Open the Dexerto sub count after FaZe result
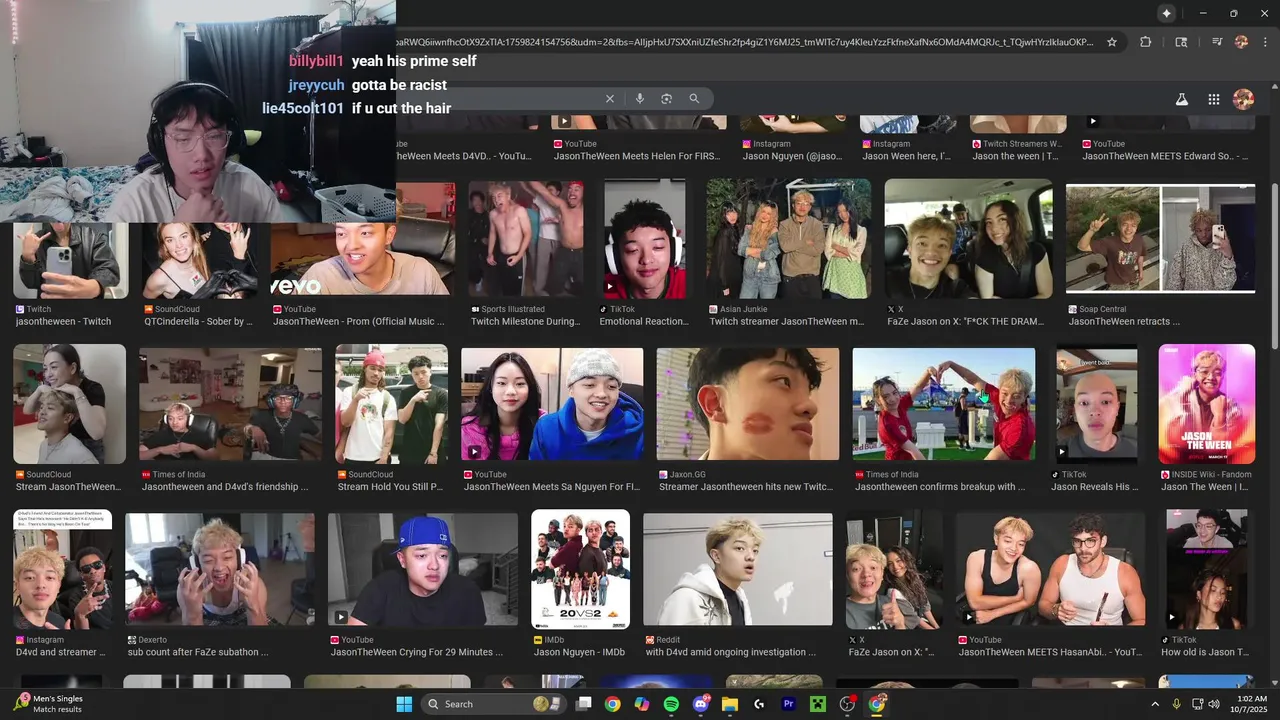1280x720 pixels. (220, 570)
